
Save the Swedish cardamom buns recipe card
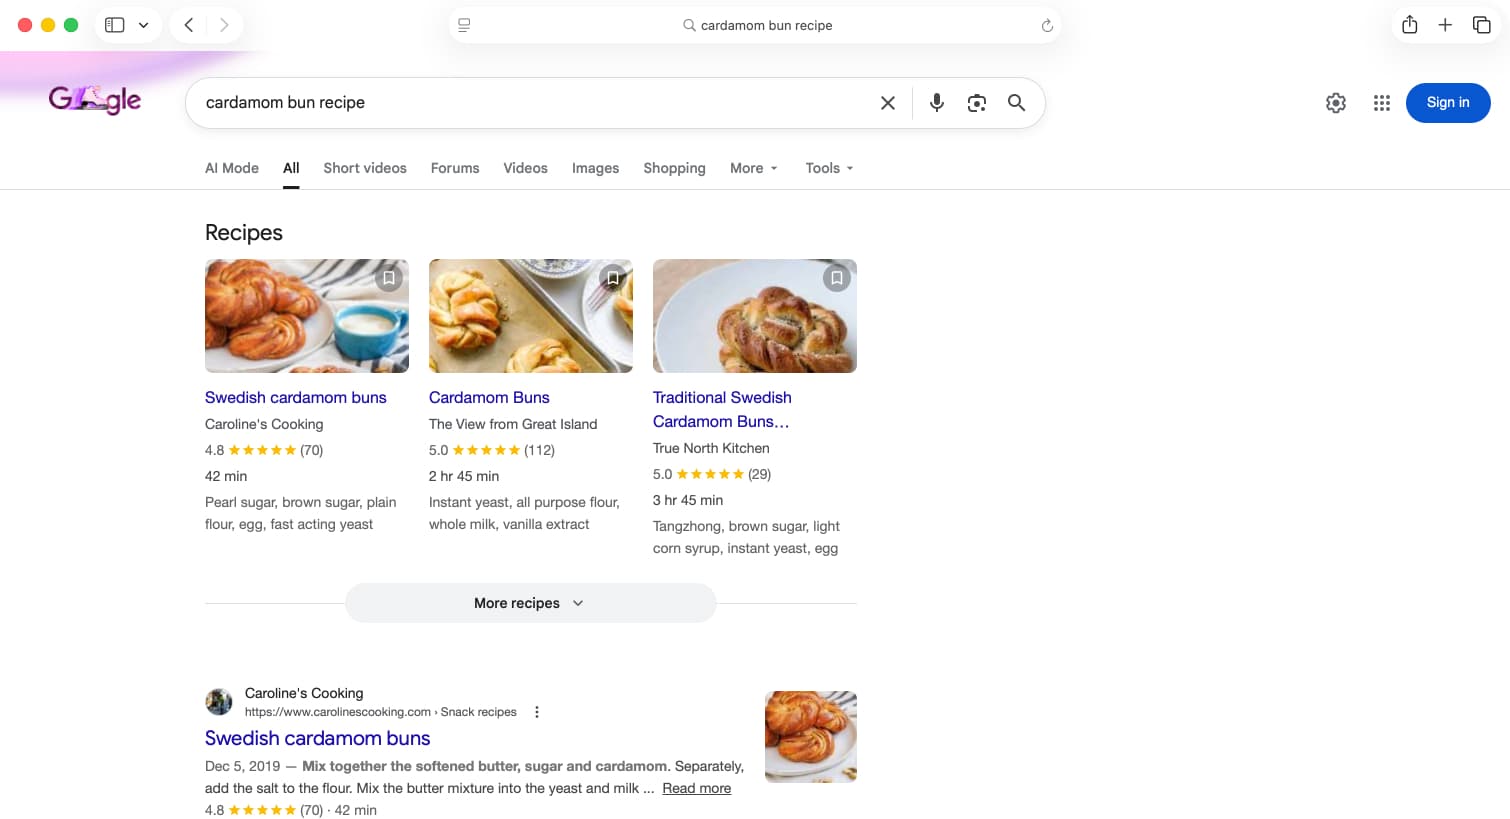pos(388,277)
